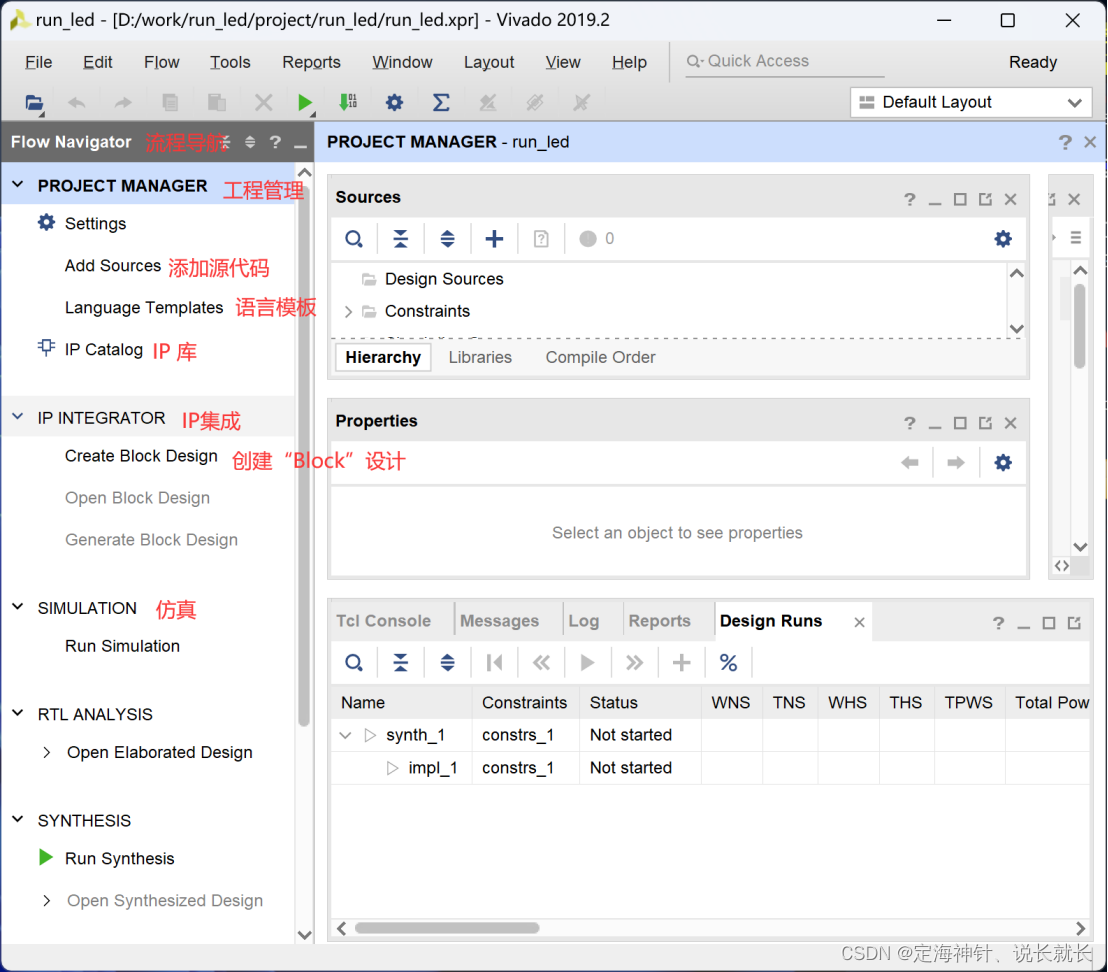Collapse synth_1 run row
Viewport: 1108px width, 972px height.
tap(345, 735)
